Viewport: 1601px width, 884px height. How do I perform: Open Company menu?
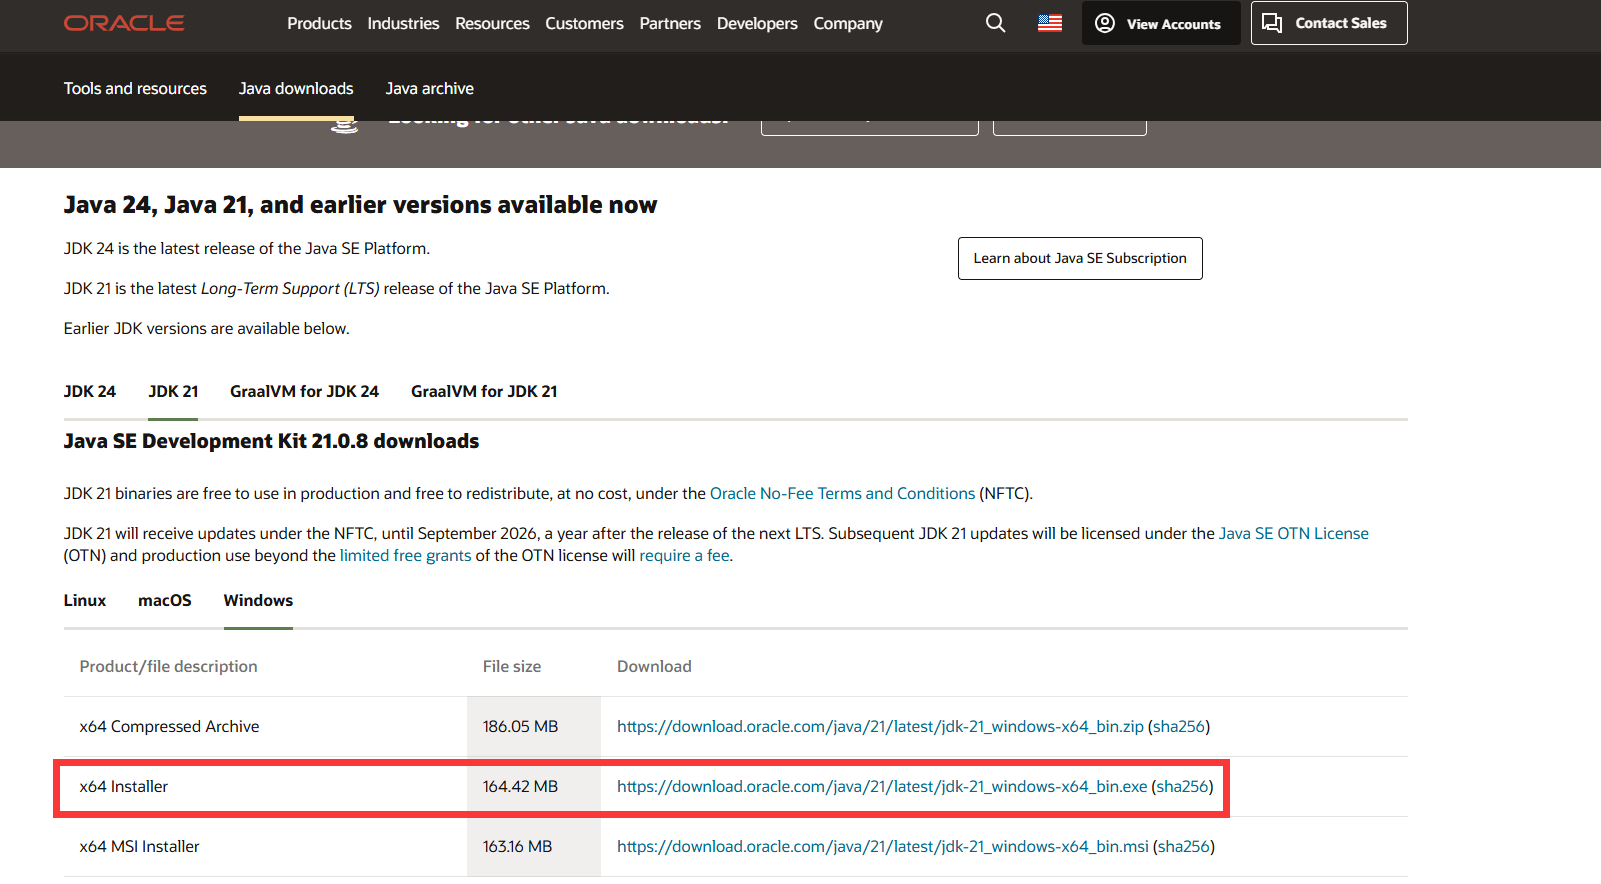point(848,23)
